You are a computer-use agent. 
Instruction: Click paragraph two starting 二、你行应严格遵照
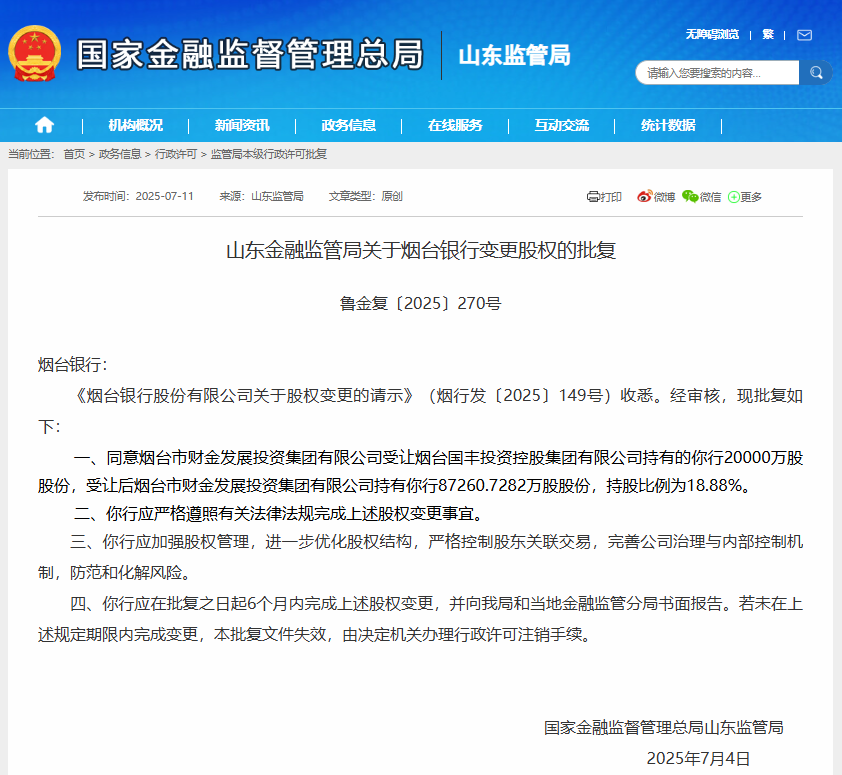tap(279, 514)
